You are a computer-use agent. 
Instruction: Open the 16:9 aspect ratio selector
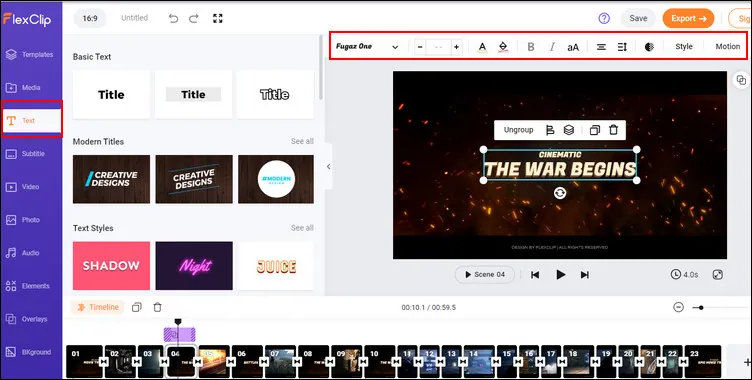pos(90,18)
